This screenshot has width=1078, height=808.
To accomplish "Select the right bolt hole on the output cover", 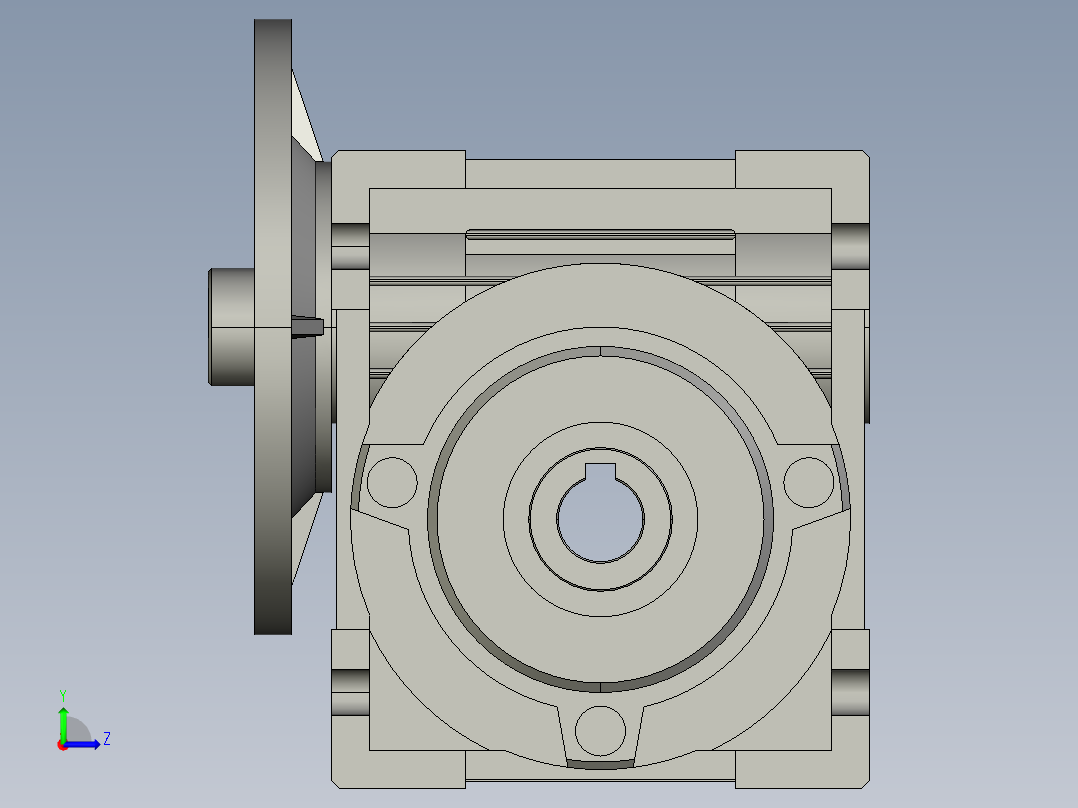I will coord(808,483).
